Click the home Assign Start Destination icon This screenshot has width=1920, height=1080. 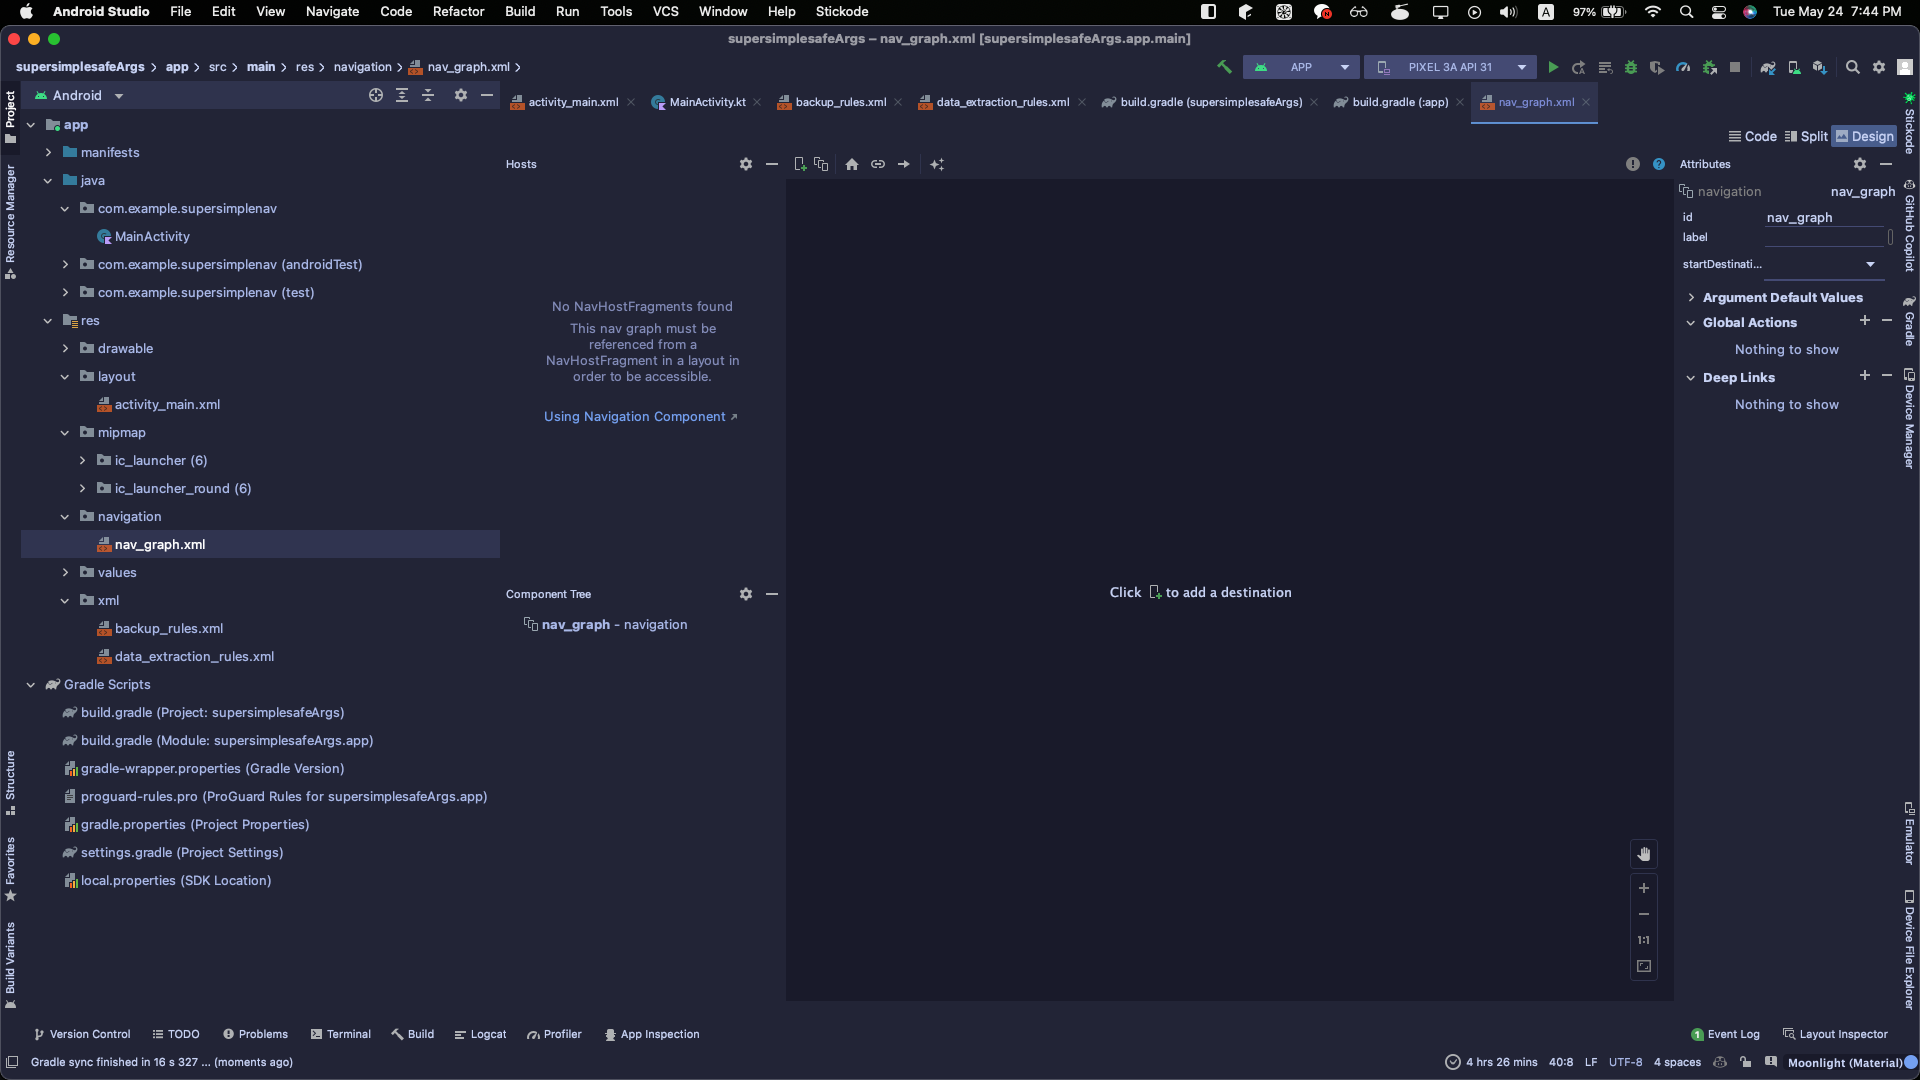click(851, 164)
